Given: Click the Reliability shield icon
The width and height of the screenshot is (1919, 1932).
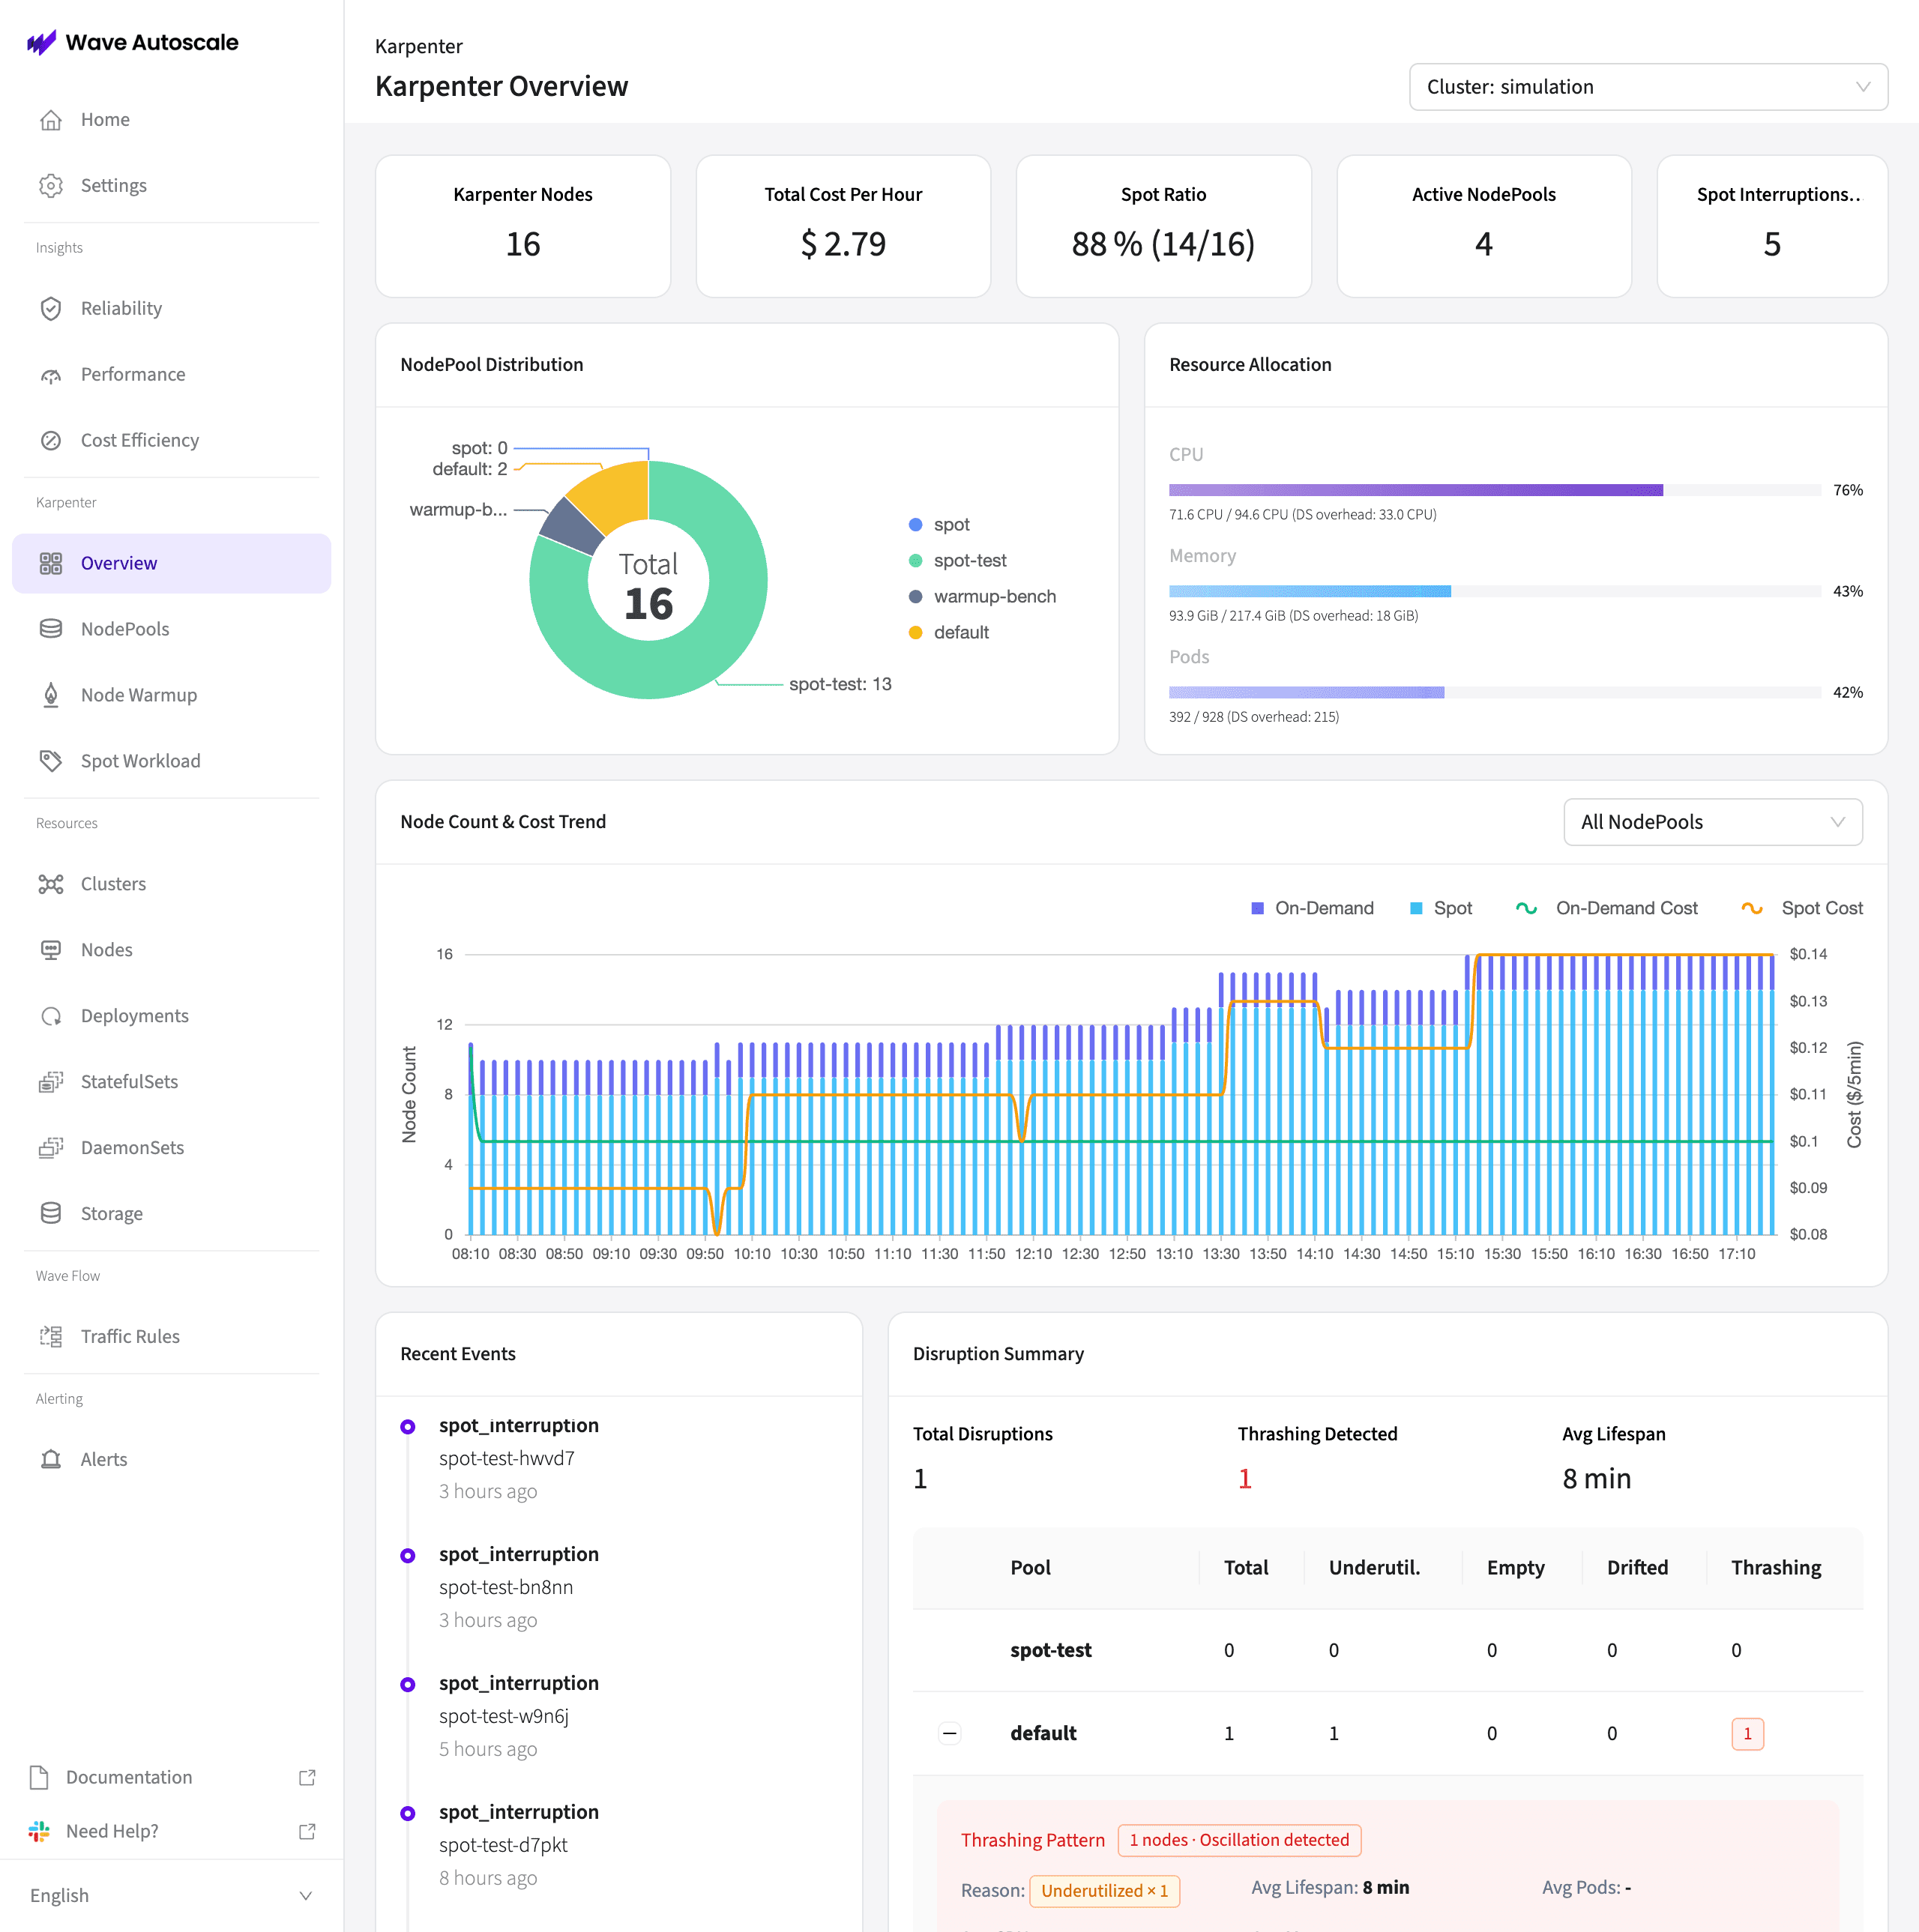Looking at the screenshot, I should 51,309.
